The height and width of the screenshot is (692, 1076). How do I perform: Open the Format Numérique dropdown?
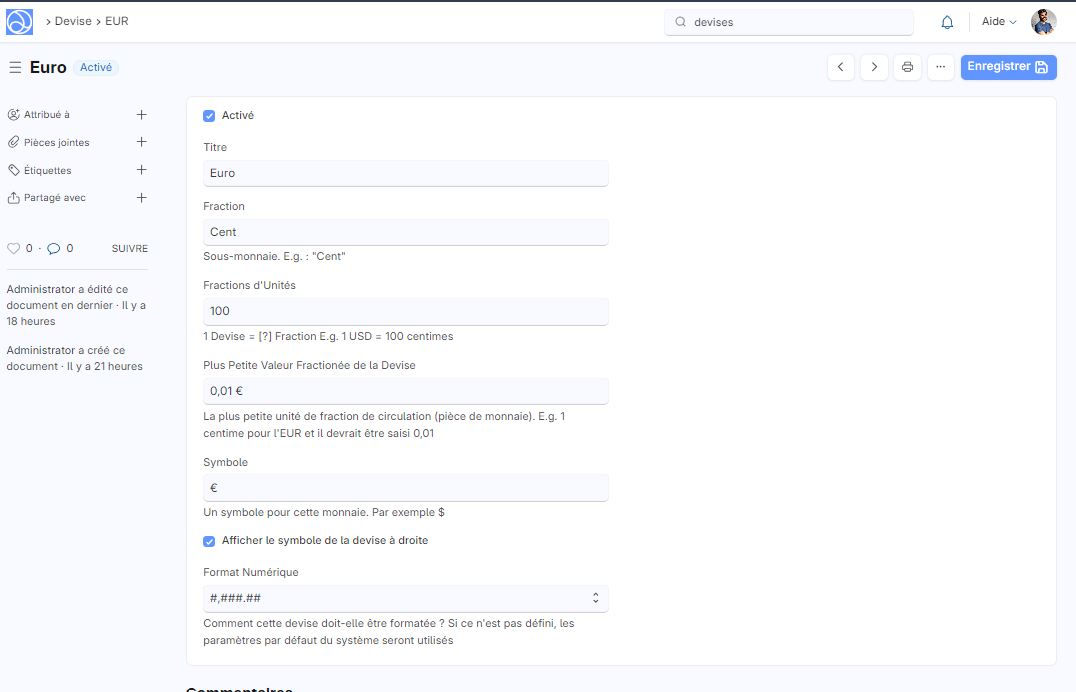405,598
